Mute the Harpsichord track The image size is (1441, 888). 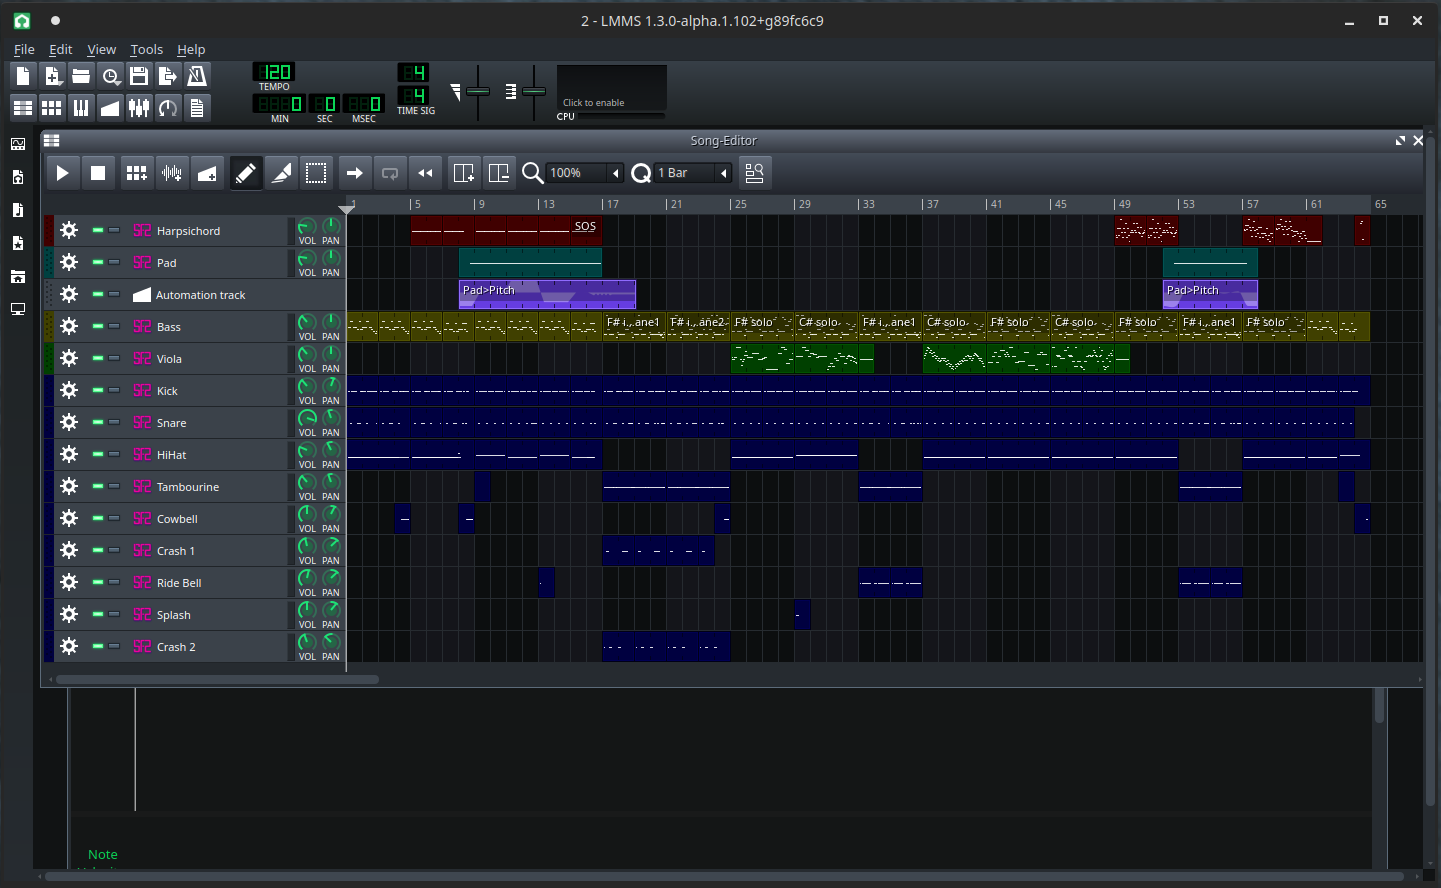(x=98, y=231)
